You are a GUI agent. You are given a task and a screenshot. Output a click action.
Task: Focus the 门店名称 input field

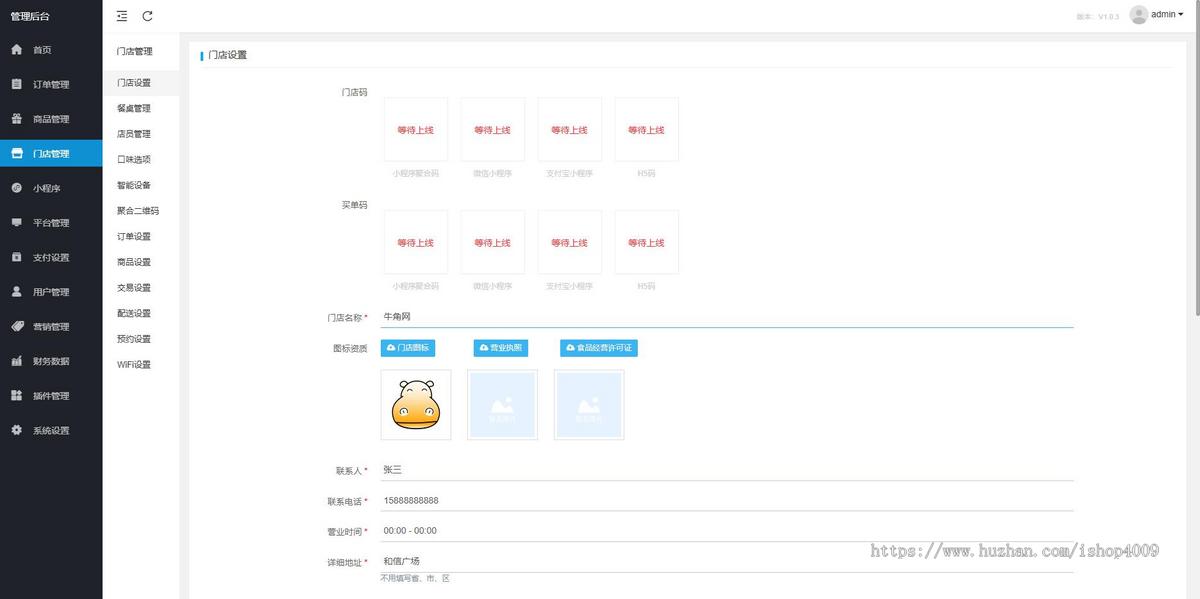[727, 317]
